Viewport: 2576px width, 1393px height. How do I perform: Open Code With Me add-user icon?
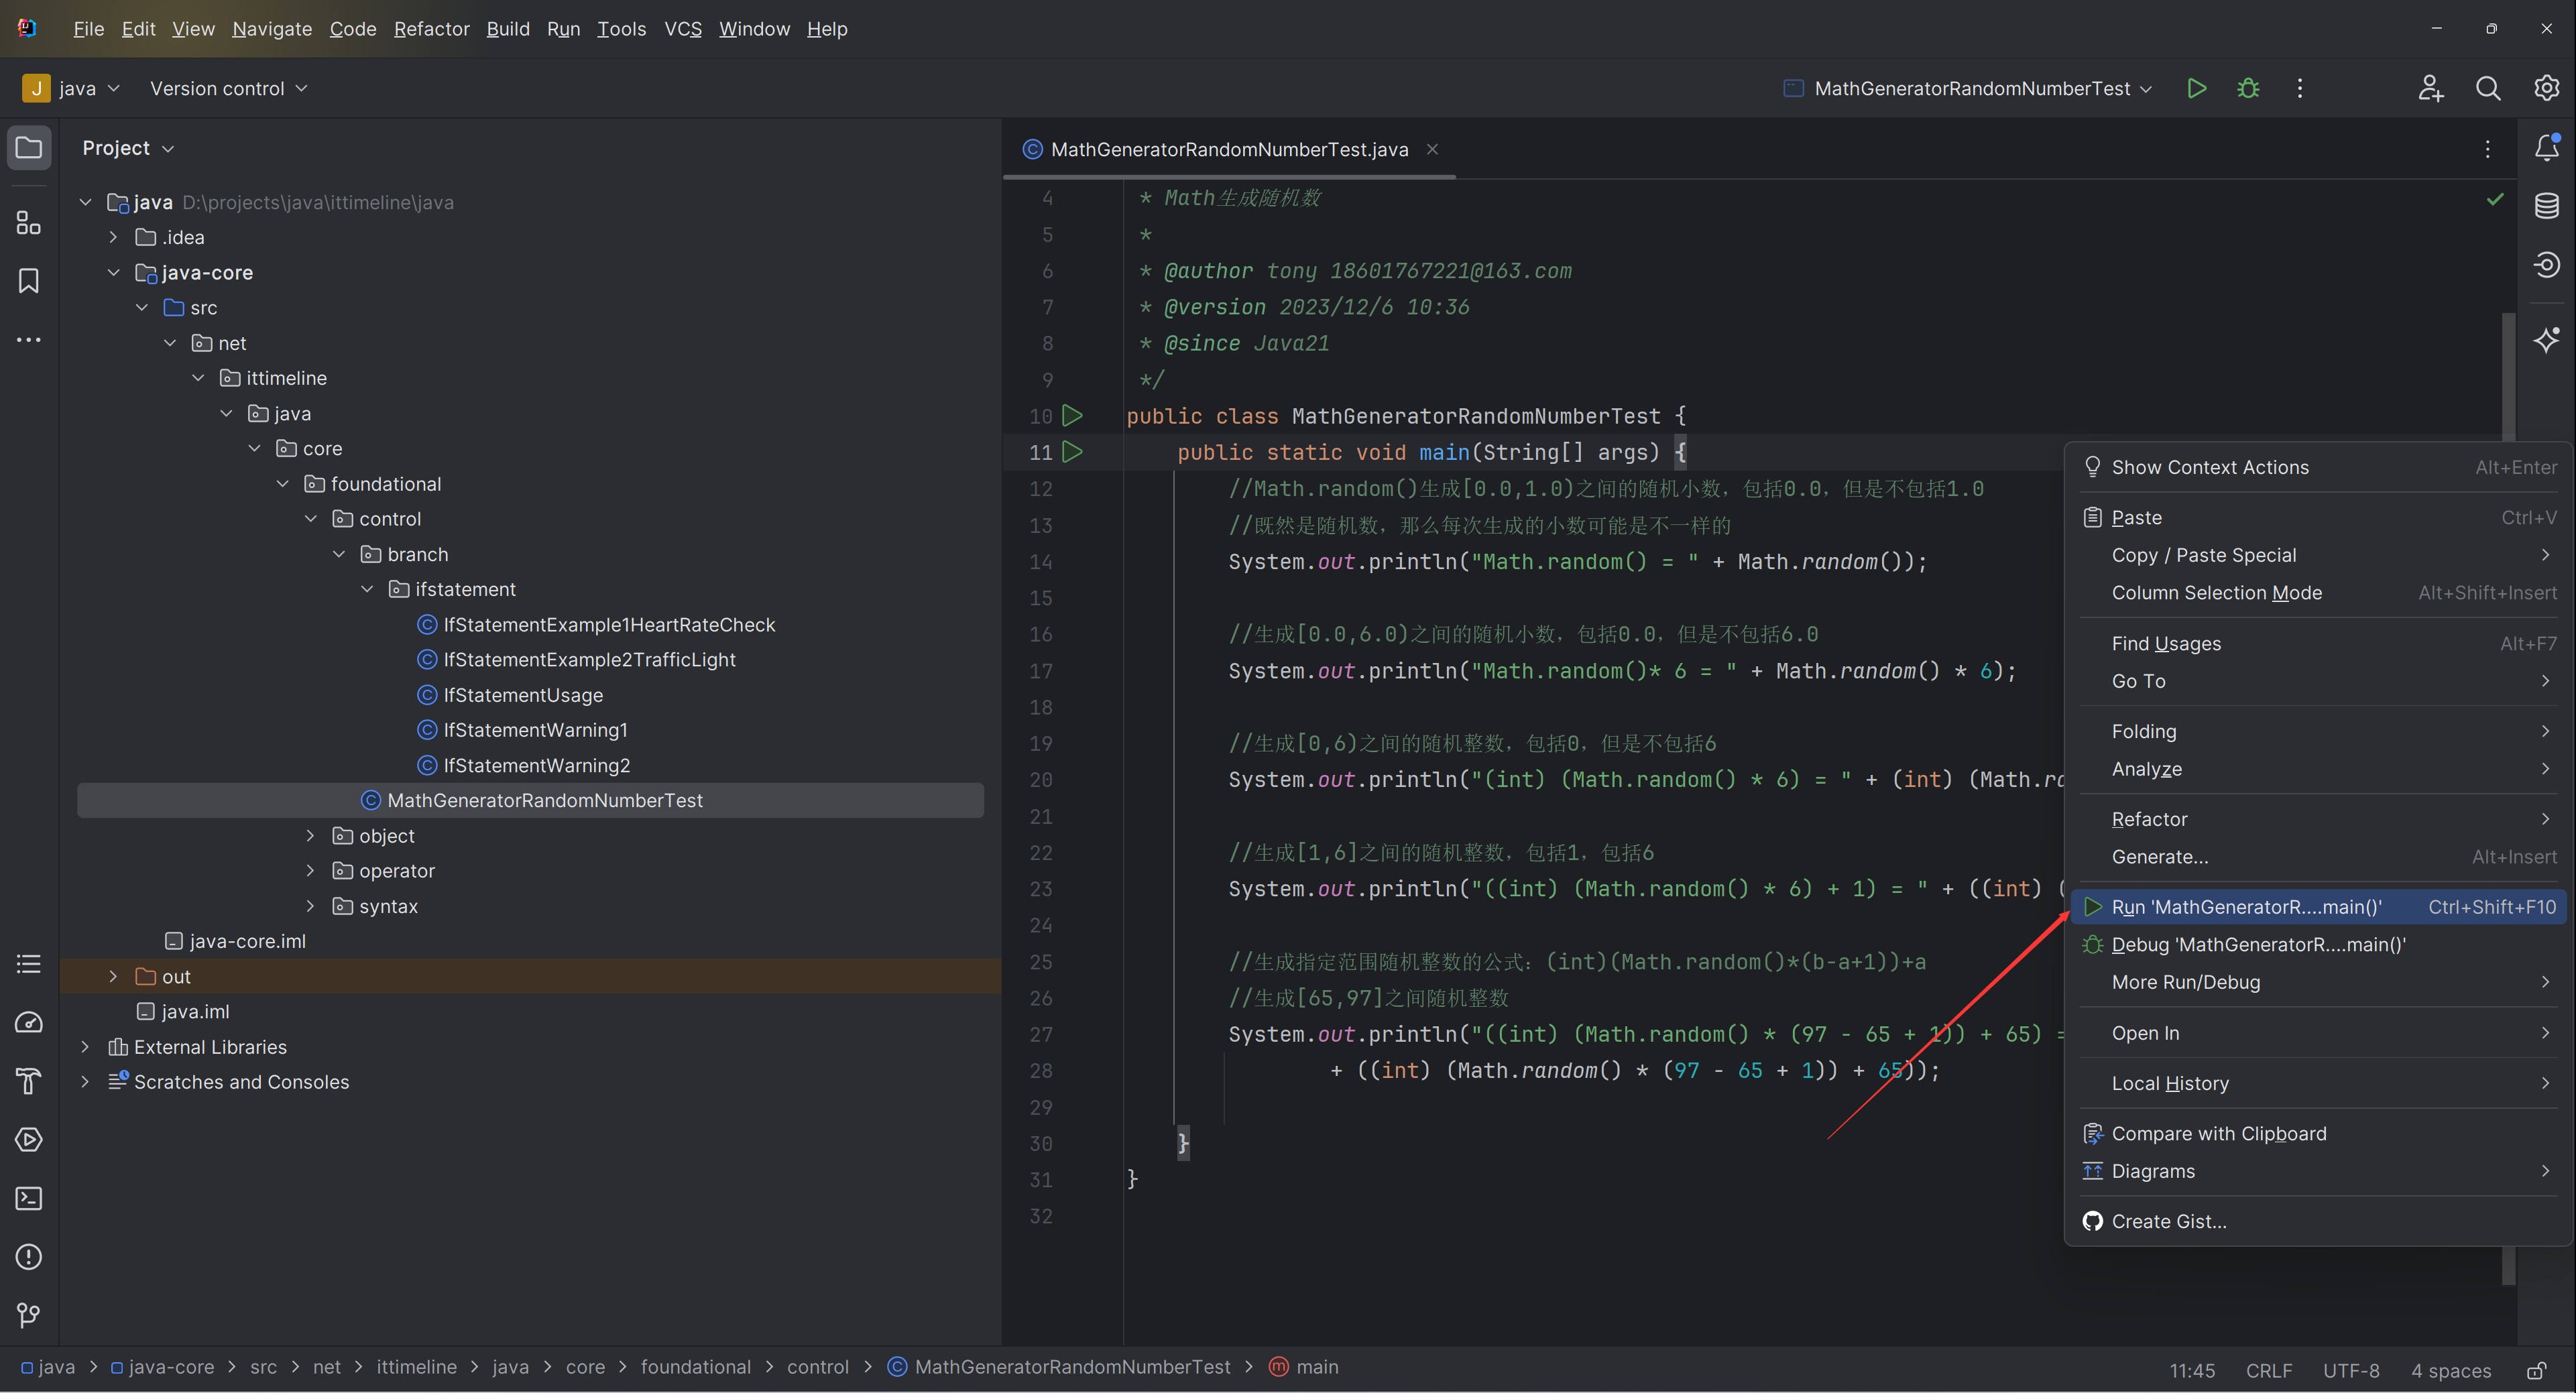[x=2431, y=89]
